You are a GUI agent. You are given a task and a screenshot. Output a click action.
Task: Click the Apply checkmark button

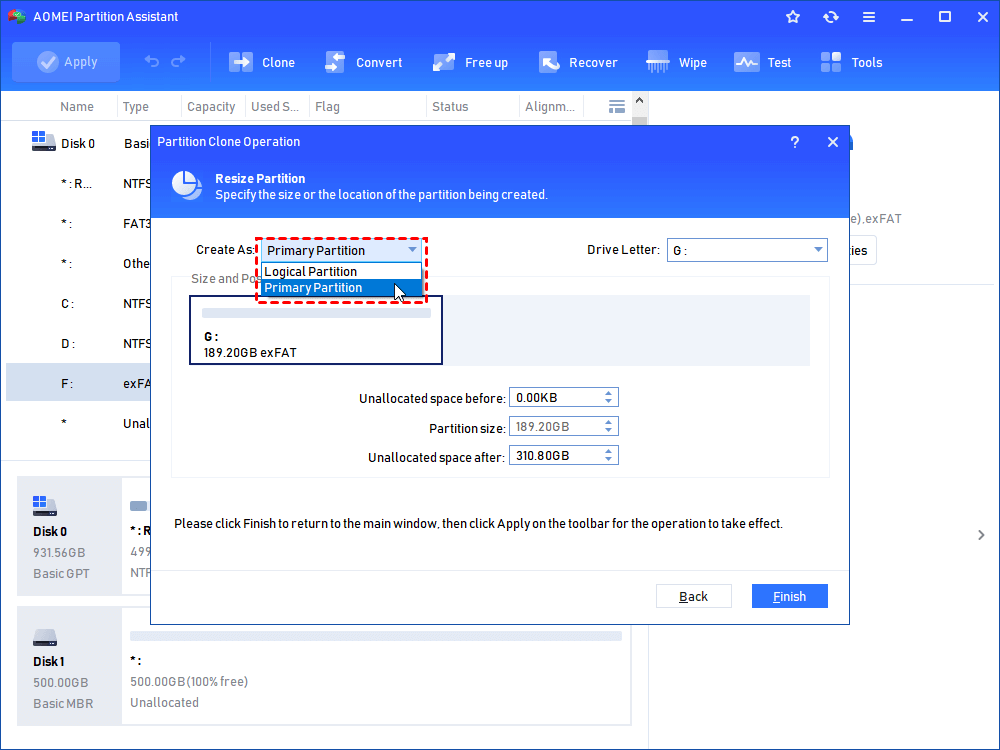66,62
